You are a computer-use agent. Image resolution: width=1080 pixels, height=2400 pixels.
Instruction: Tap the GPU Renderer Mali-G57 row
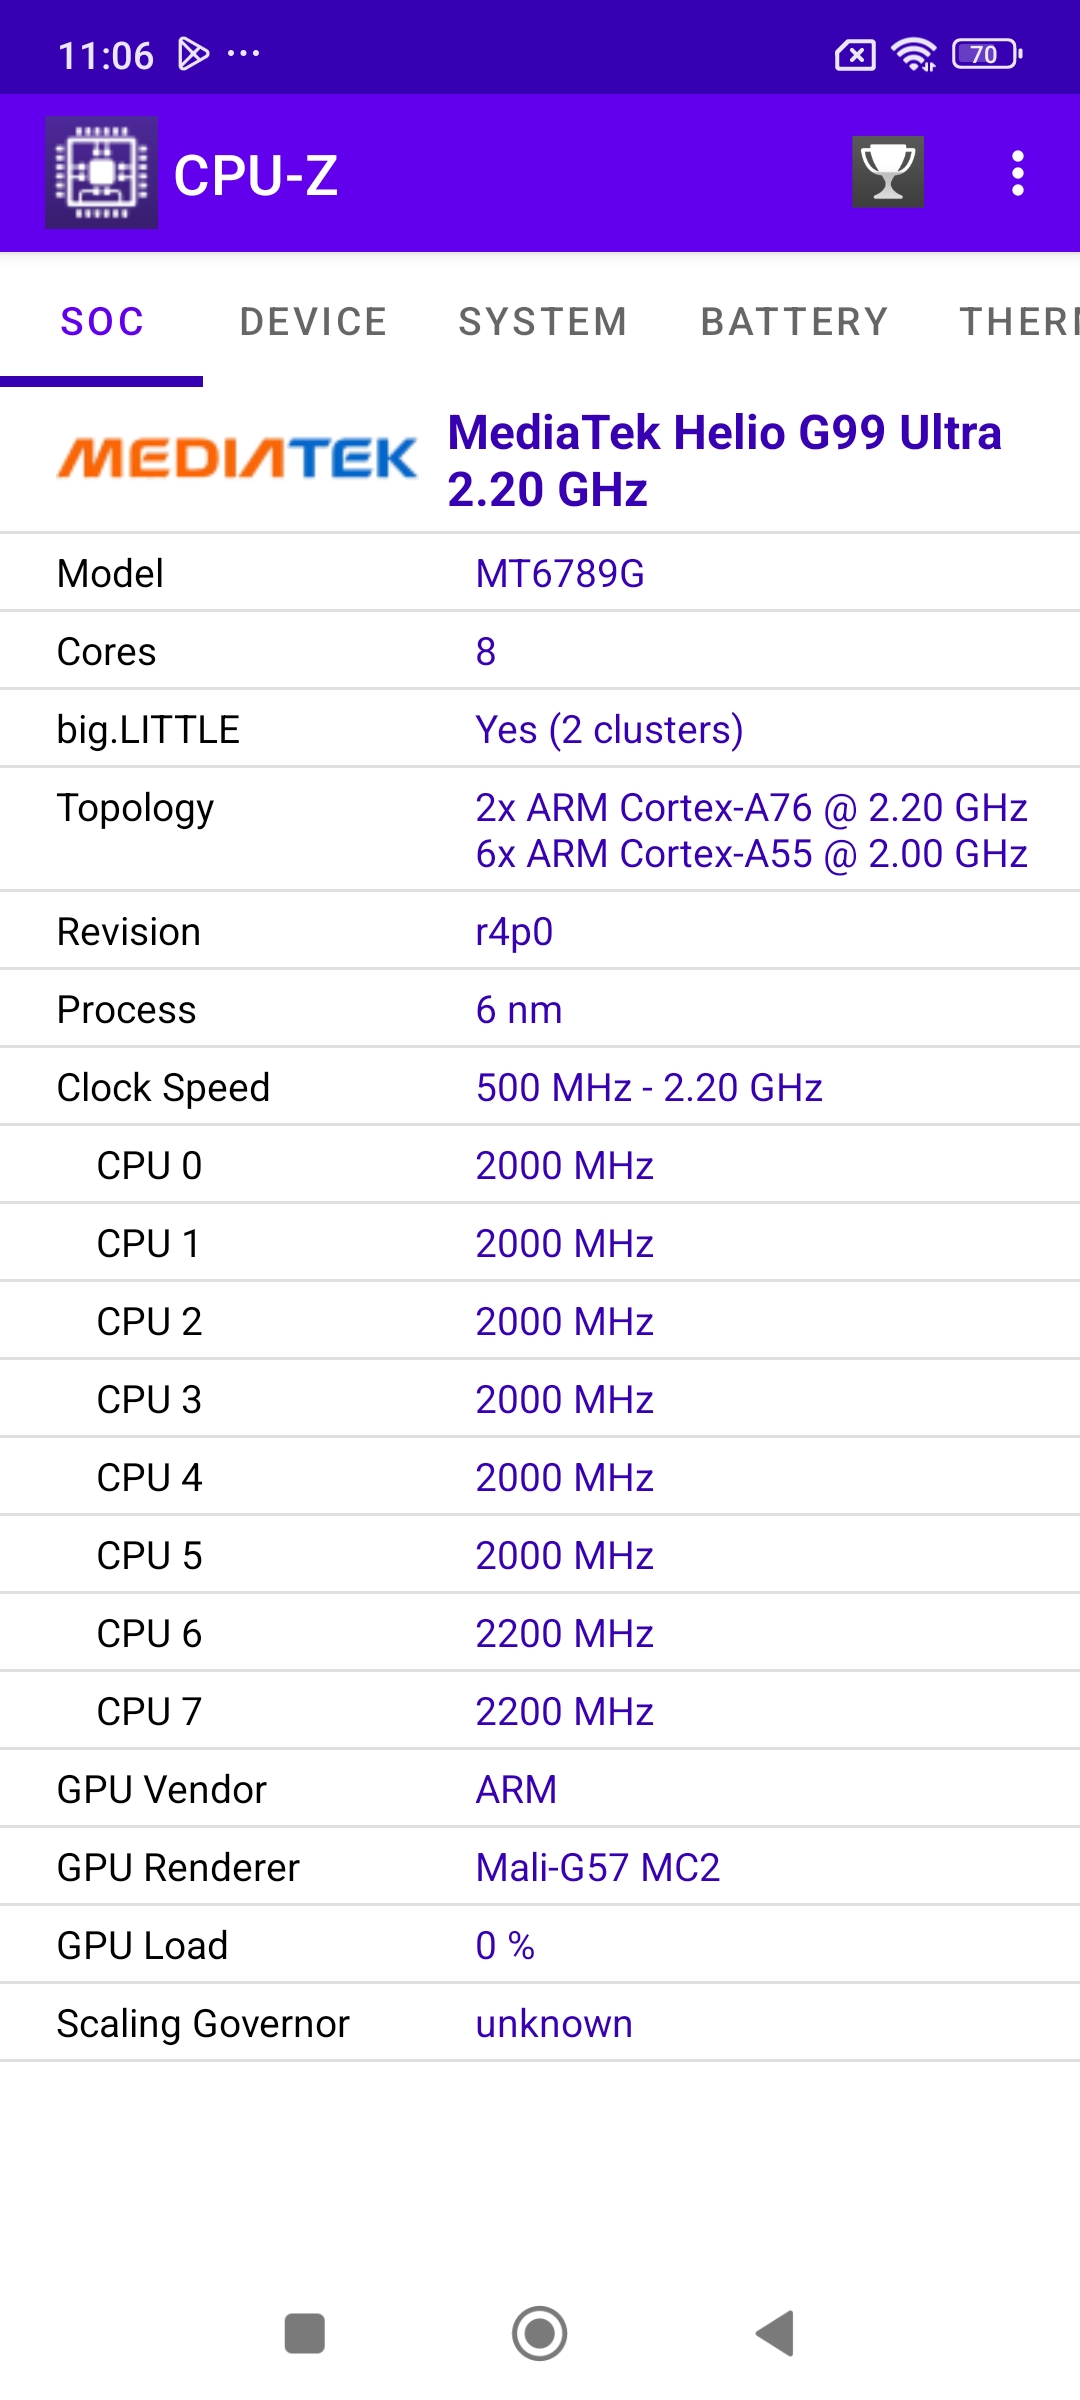pyautogui.click(x=540, y=1868)
